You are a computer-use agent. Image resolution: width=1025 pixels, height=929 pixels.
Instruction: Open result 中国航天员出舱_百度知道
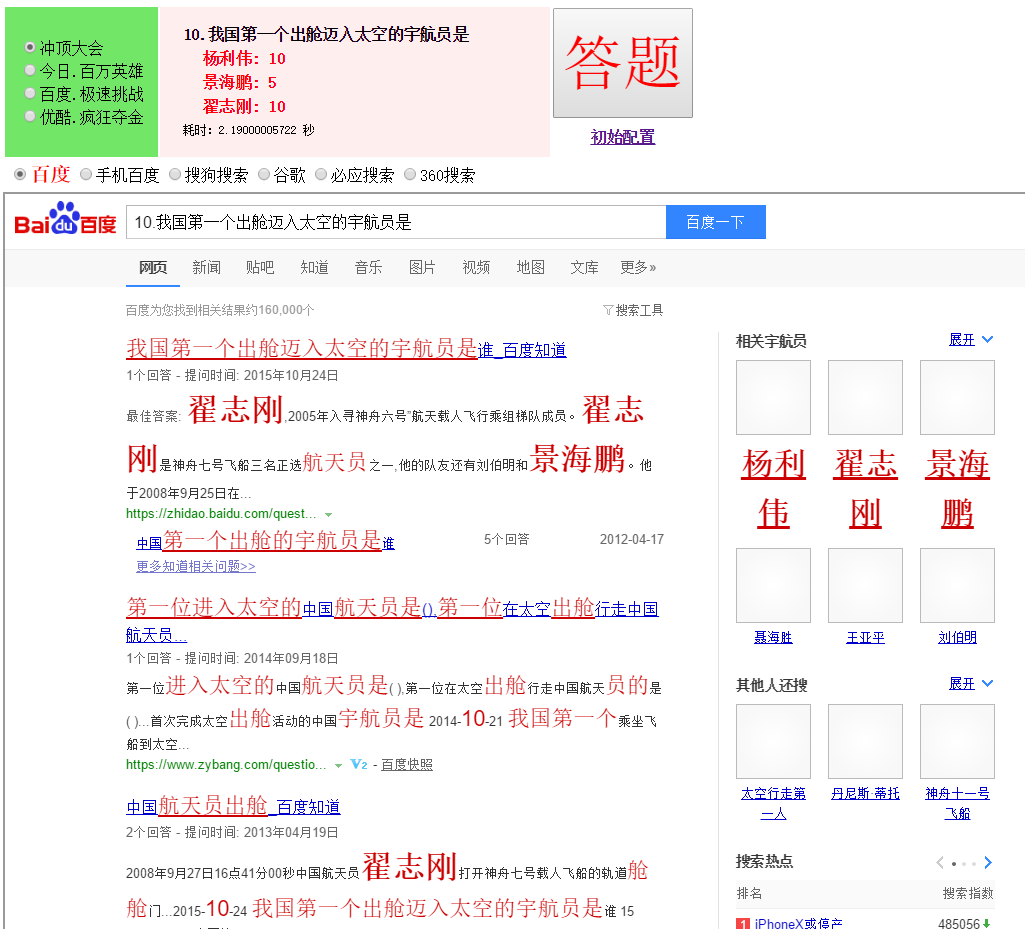coord(233,806)
